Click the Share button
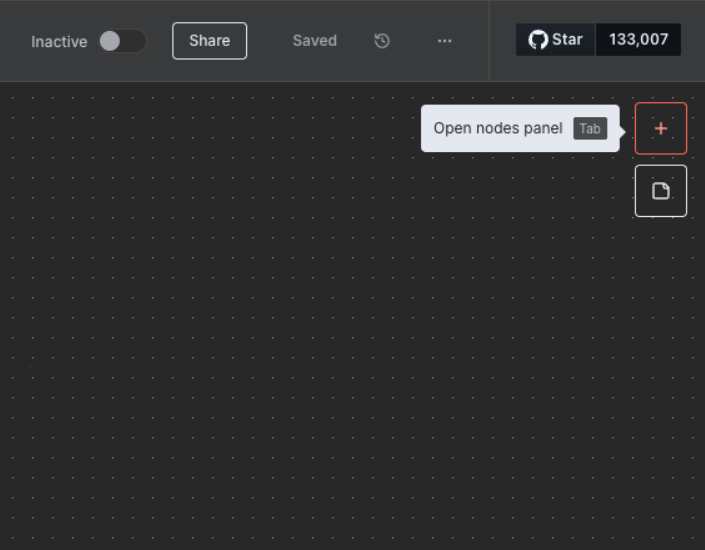This screenshot has height=550, width=705. click(210, 40)
